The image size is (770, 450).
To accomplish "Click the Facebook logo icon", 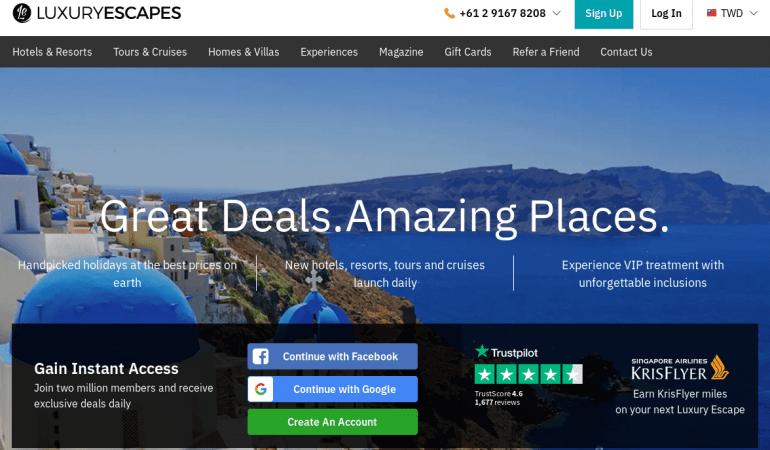I will point(260,357).
